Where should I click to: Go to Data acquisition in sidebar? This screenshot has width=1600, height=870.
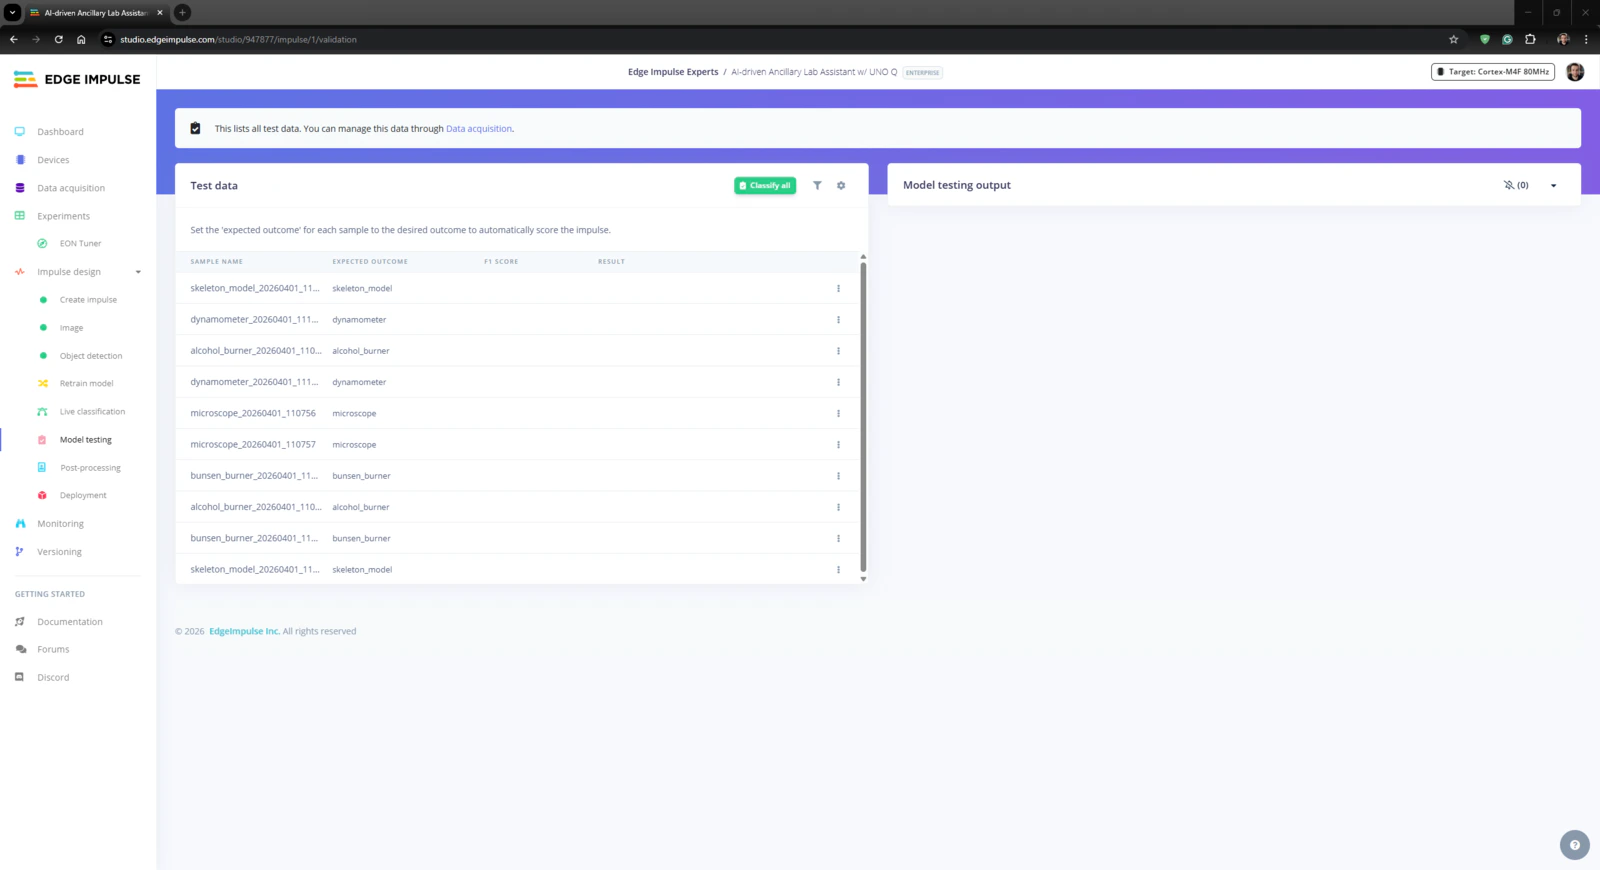coord(71,188)
